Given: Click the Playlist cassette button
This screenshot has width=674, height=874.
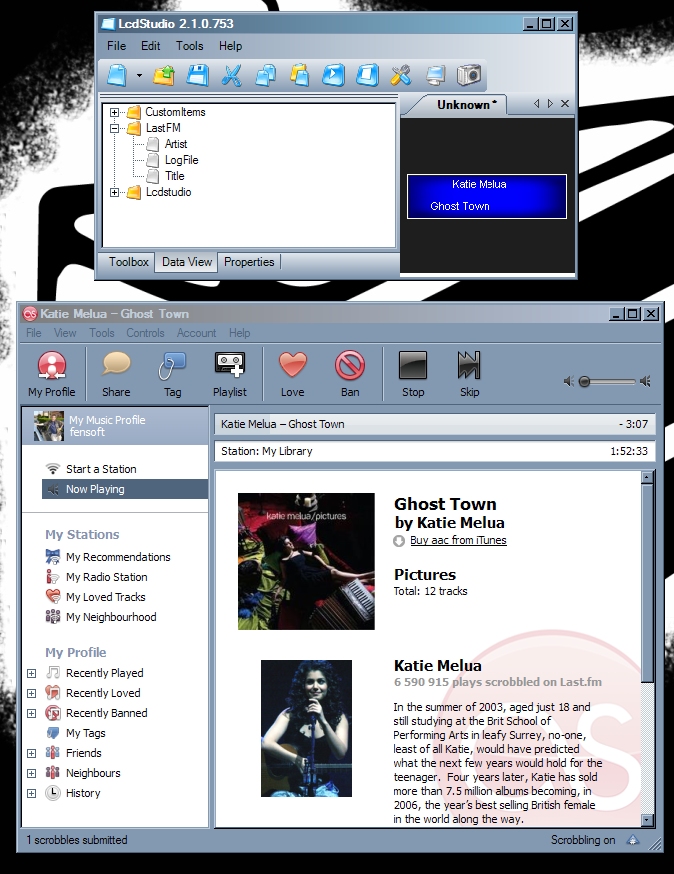Looking at the screenshot, I should pyautogui.click(x=230, y=373).
